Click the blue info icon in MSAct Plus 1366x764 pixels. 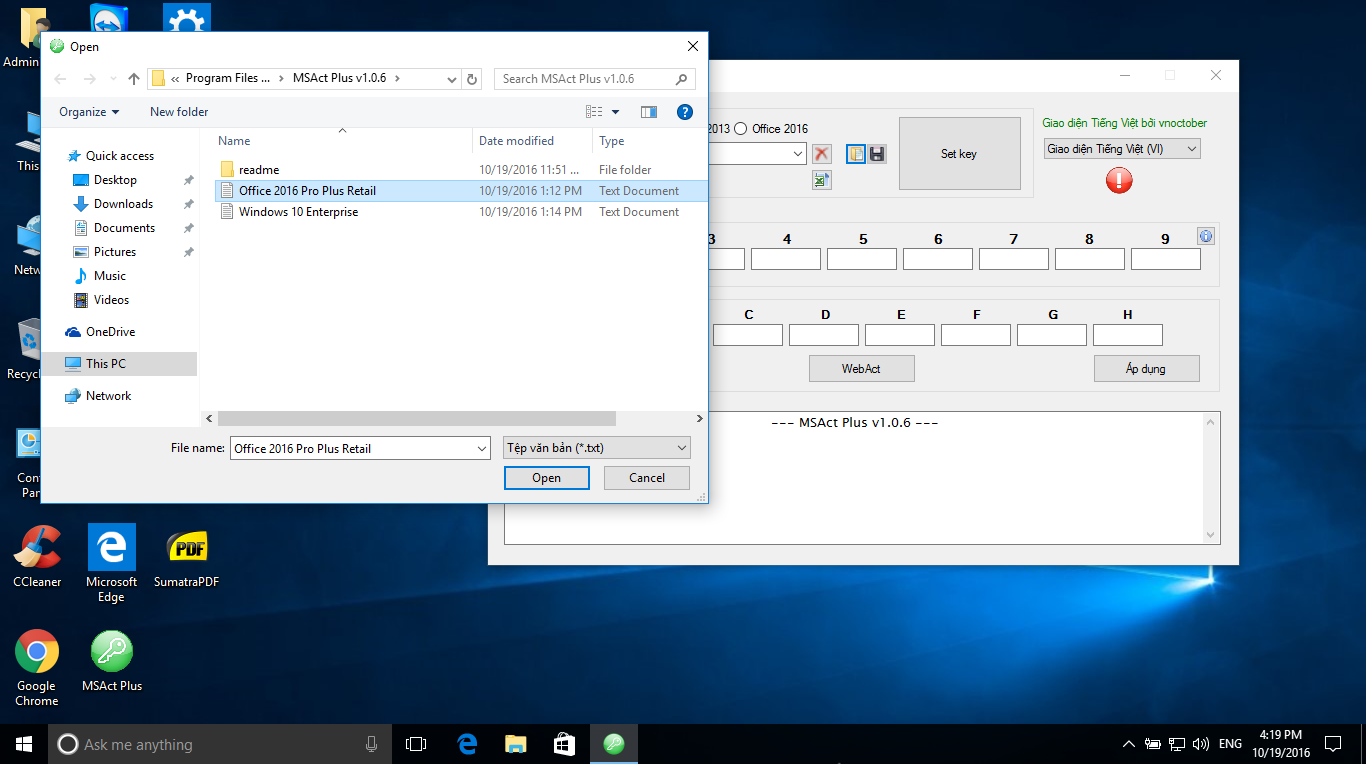pos(1206,236)
